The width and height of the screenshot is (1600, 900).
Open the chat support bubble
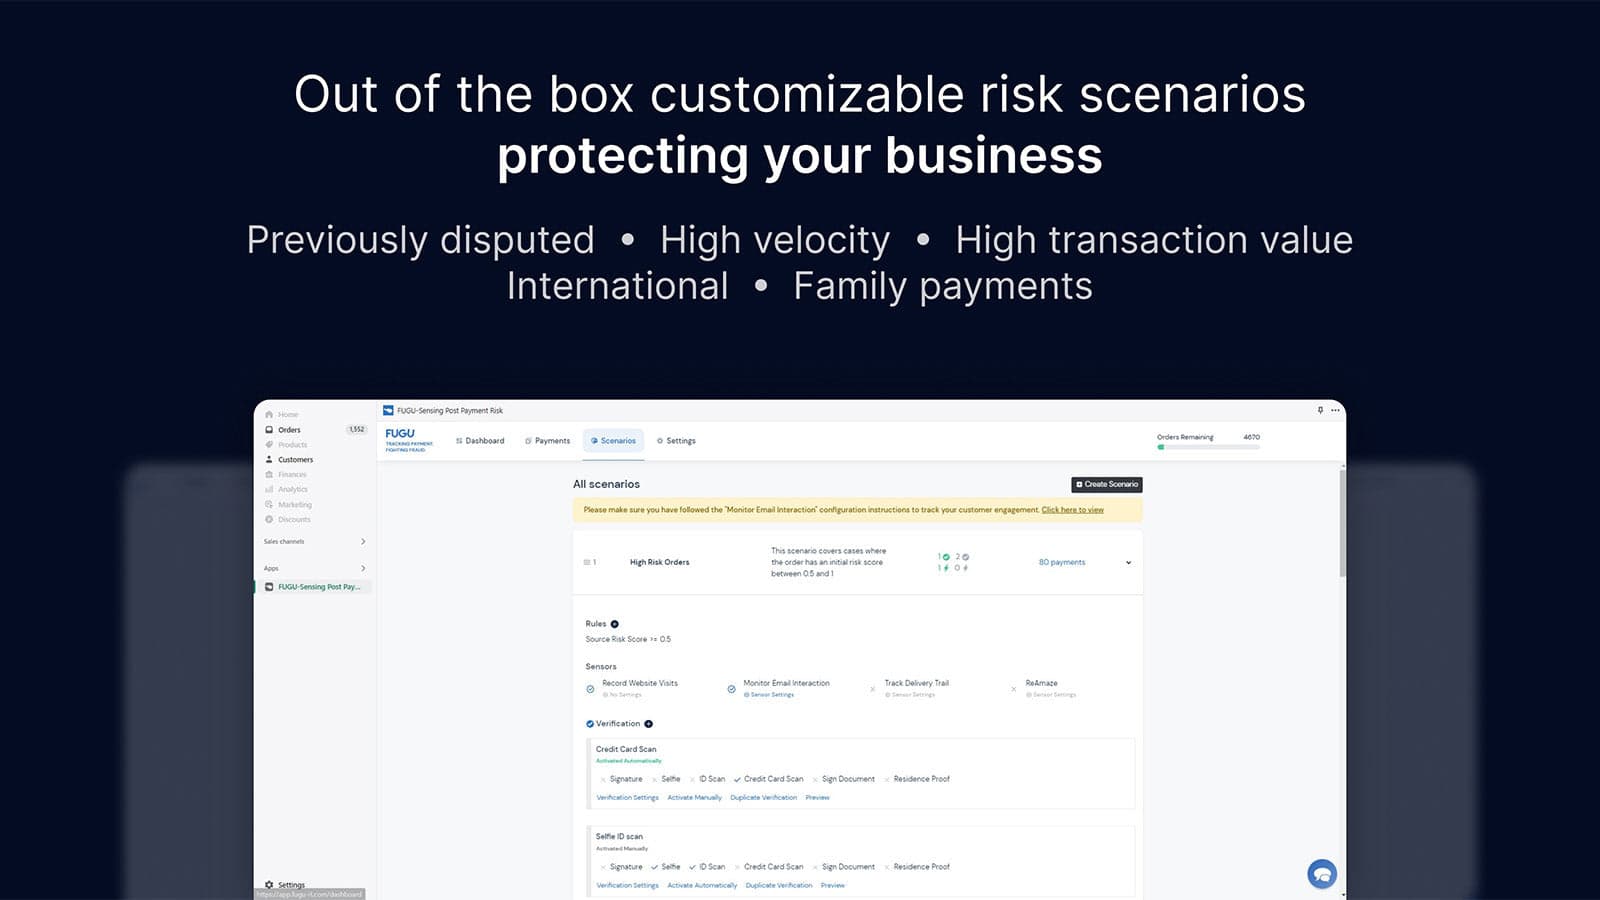[1321, 873]
